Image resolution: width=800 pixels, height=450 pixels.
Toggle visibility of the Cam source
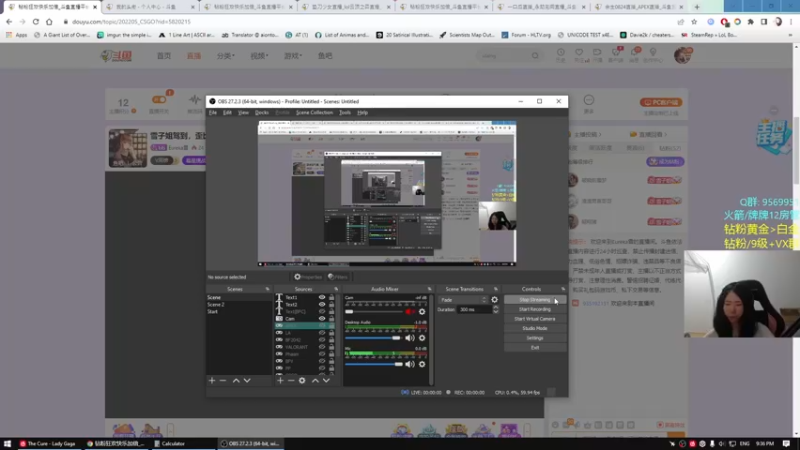tap(322, 319)
